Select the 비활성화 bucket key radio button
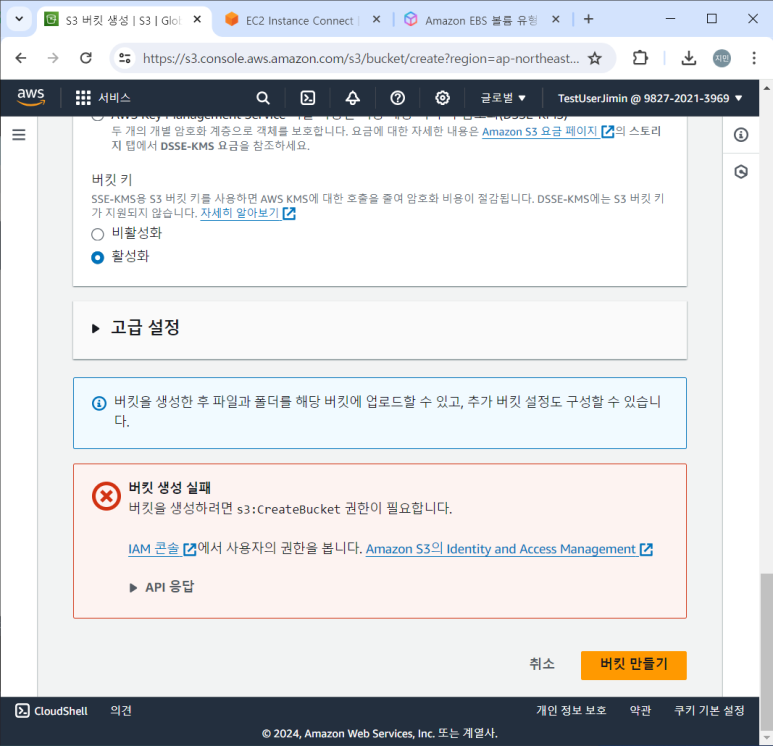Screen dimensions: 773x746 [x=98, y=234]
